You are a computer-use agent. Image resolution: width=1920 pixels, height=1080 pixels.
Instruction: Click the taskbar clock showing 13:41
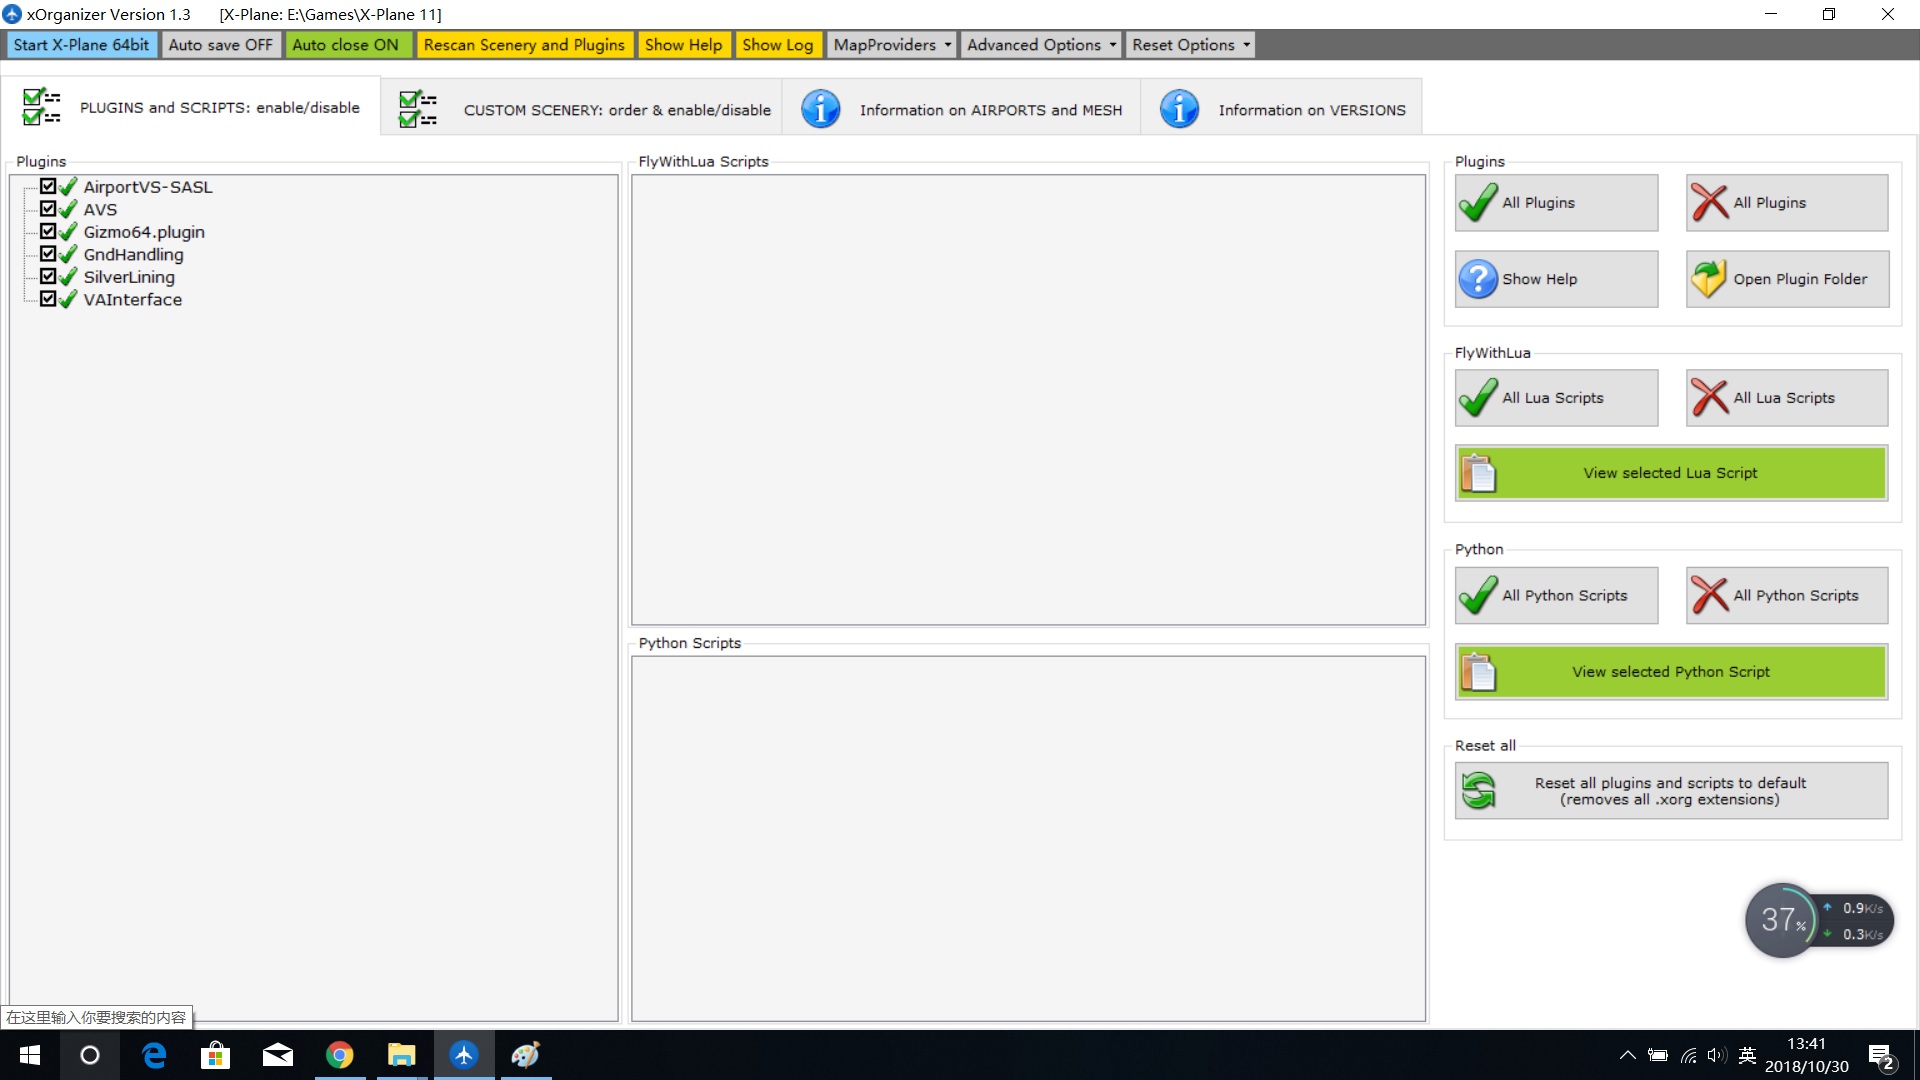click(1806, 1055)
